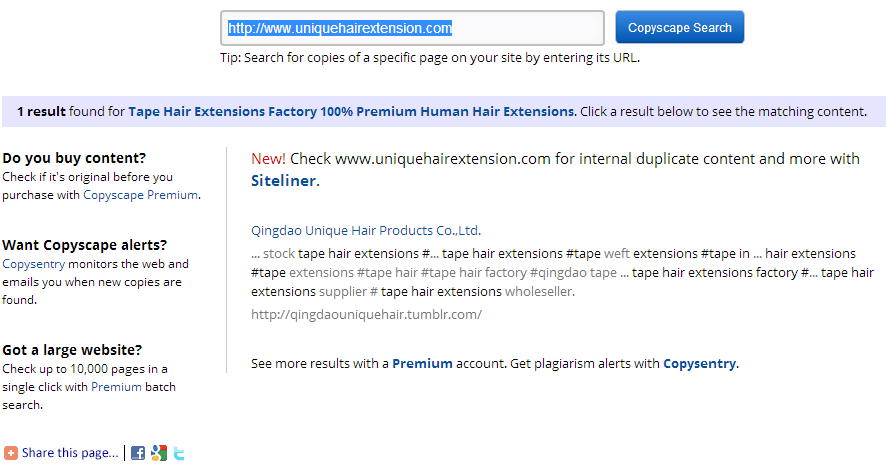Click the orange plus share icon
The height and width of the screenshot is (467, 886).
[x=11, y=453]
